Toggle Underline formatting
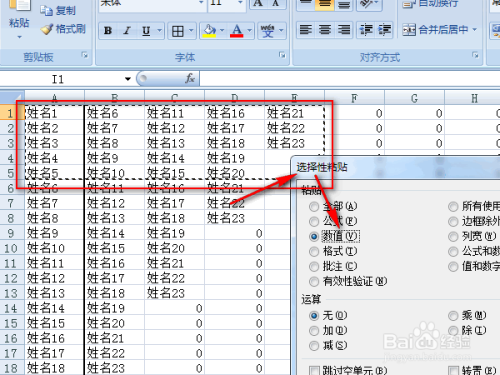The image size is (500, 375). (x=146, y=31)
